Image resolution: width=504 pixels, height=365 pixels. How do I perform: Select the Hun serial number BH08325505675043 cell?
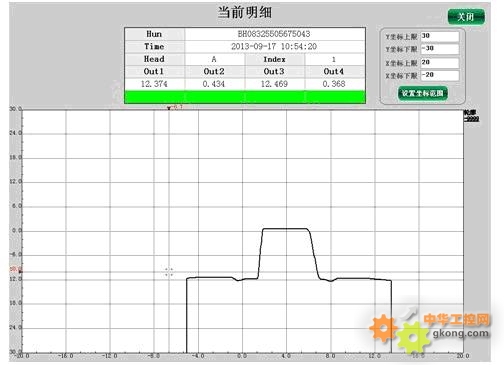(274, 34)
